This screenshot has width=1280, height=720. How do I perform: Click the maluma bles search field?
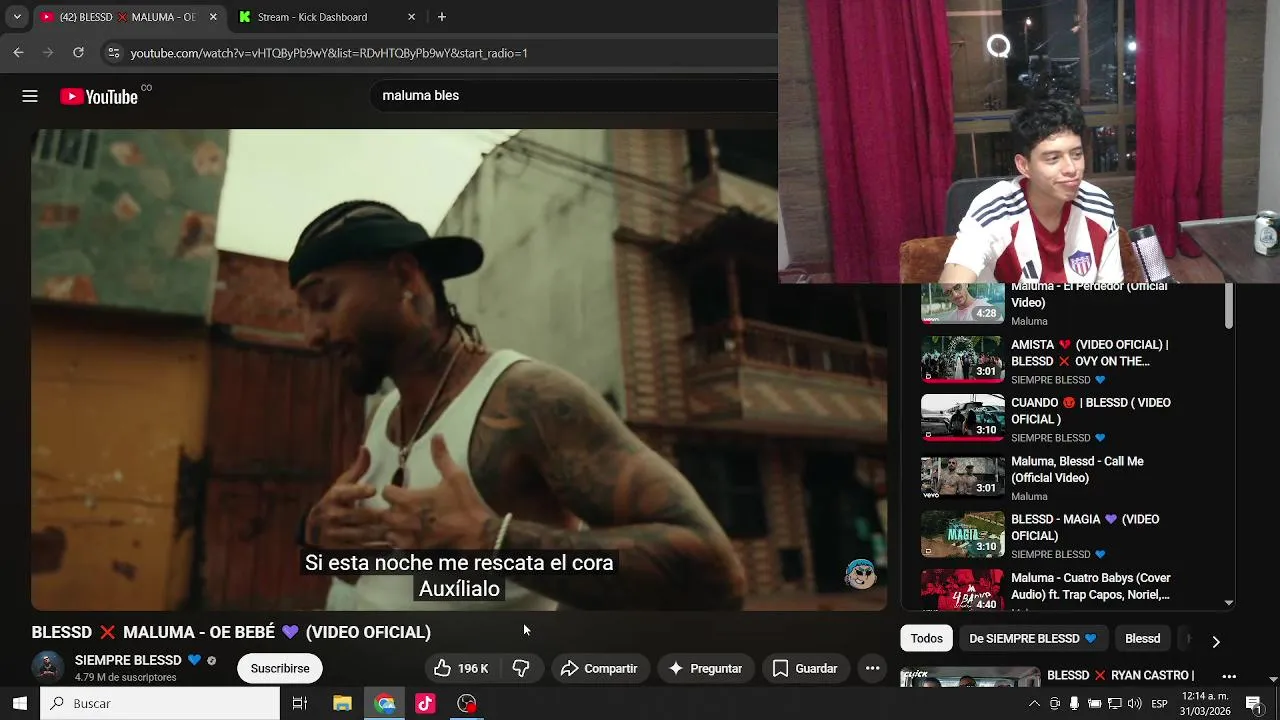(575, 96)
